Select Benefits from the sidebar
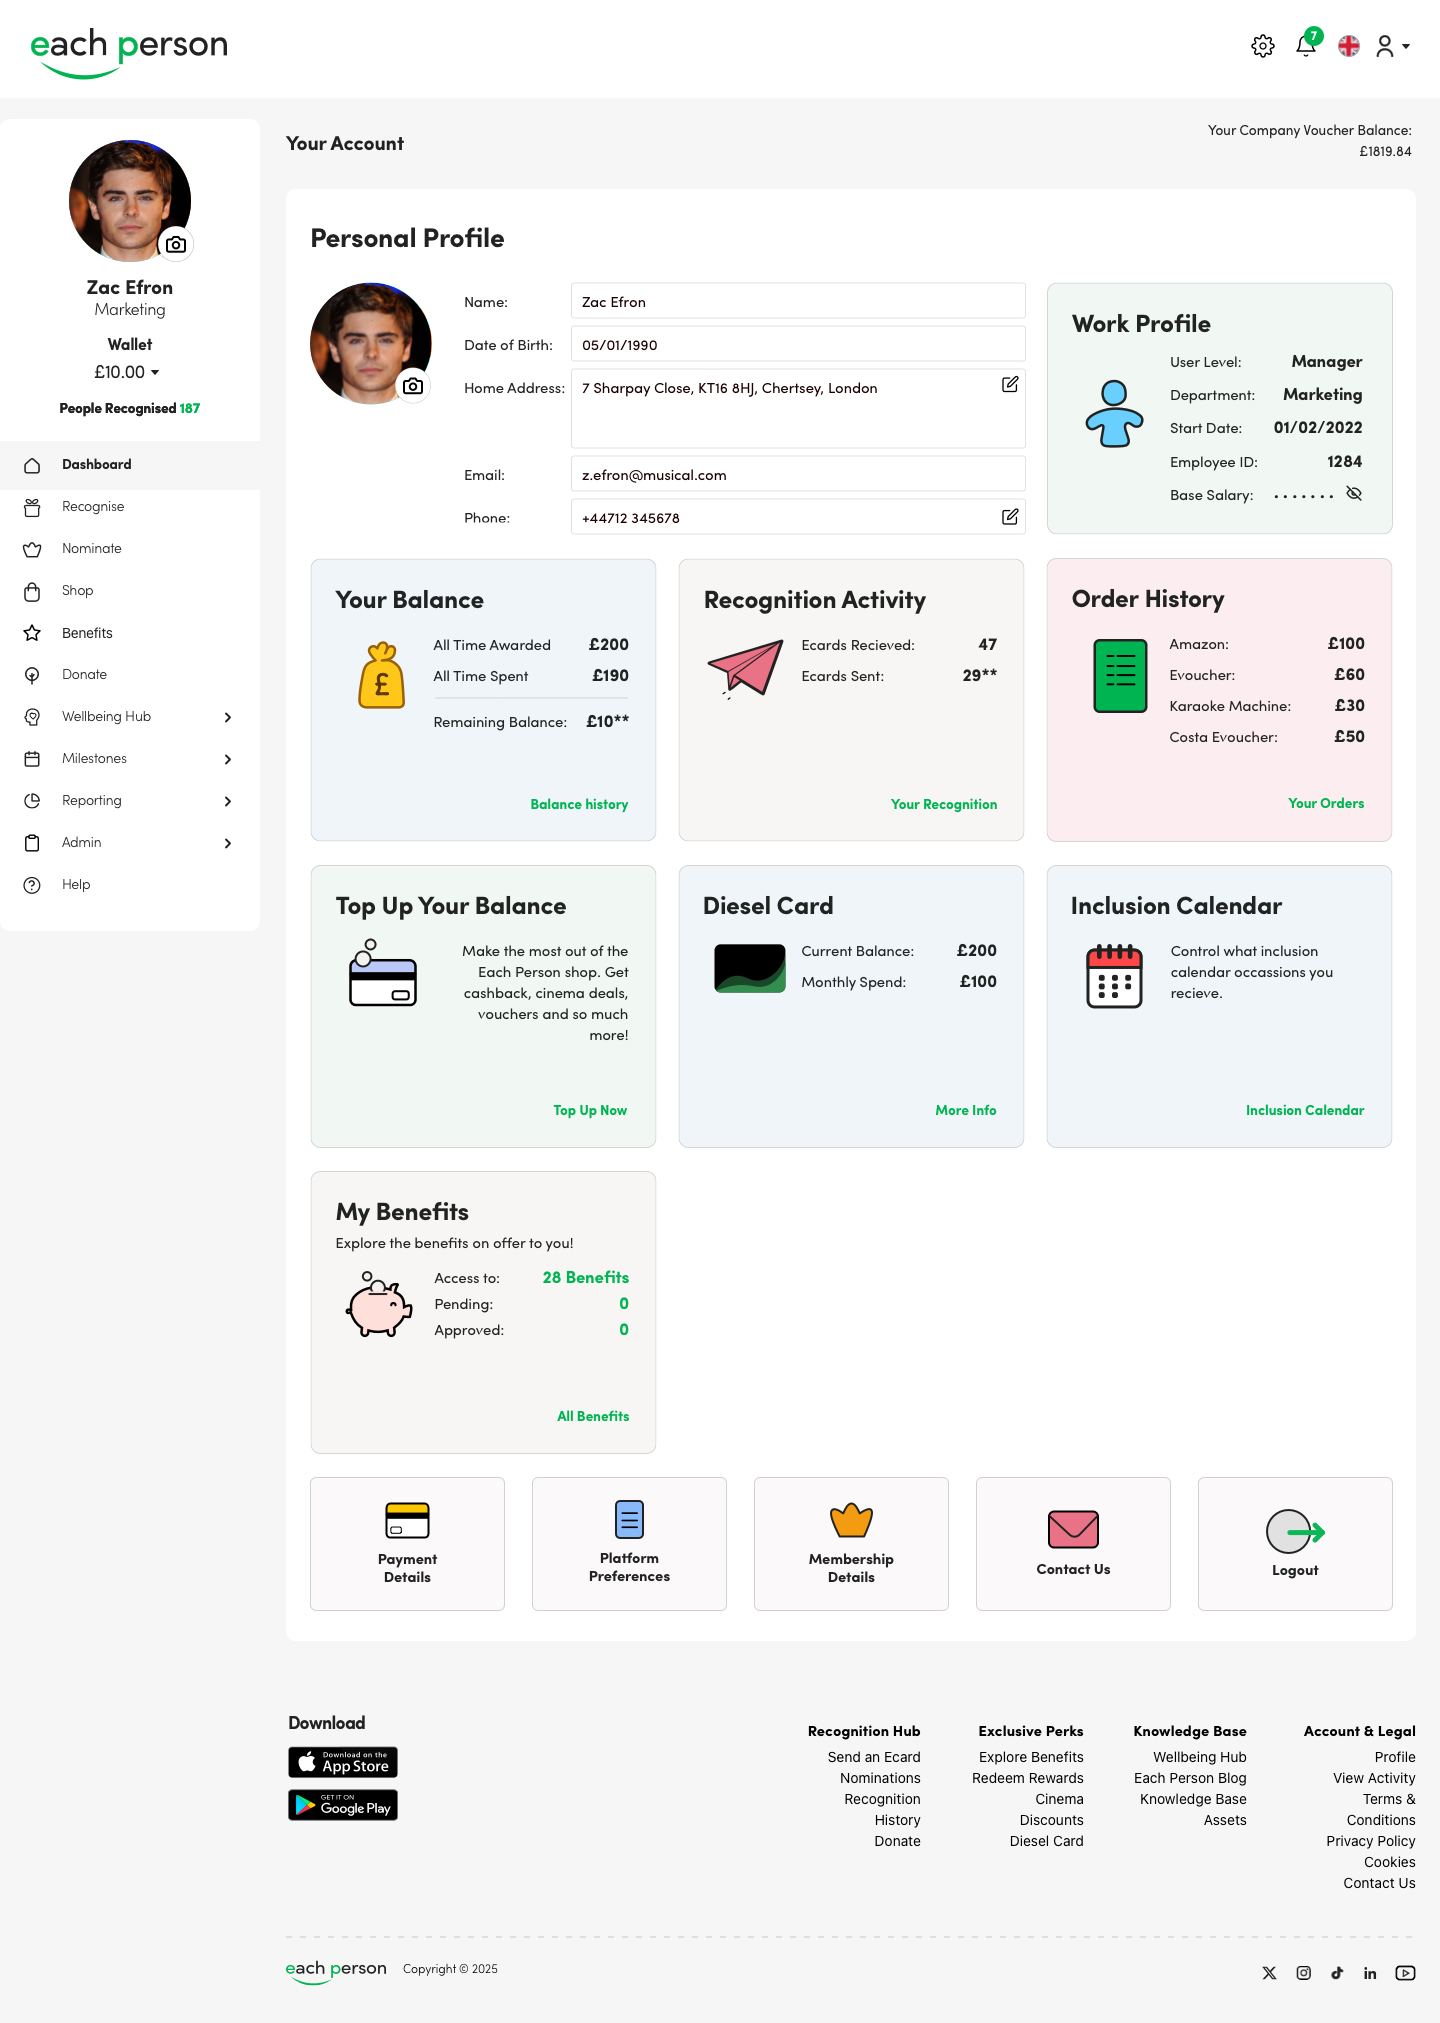 [x=87, y=633]
